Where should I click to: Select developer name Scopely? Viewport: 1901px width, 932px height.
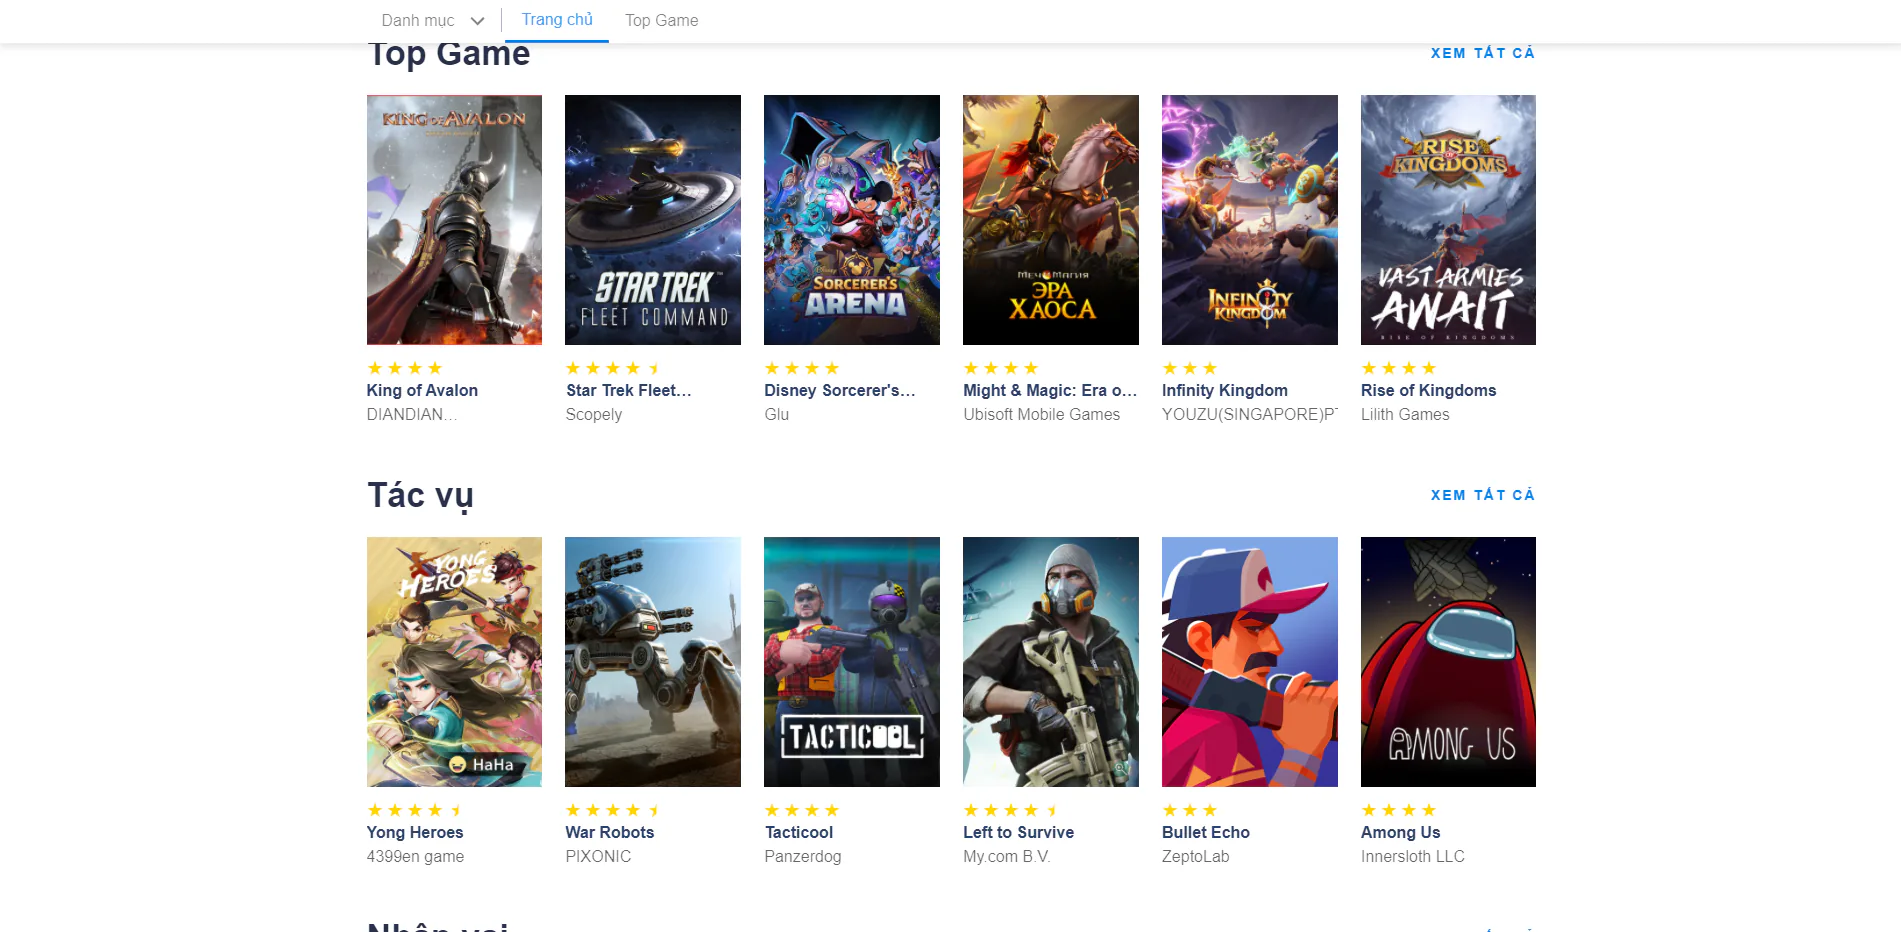(594, 414)
